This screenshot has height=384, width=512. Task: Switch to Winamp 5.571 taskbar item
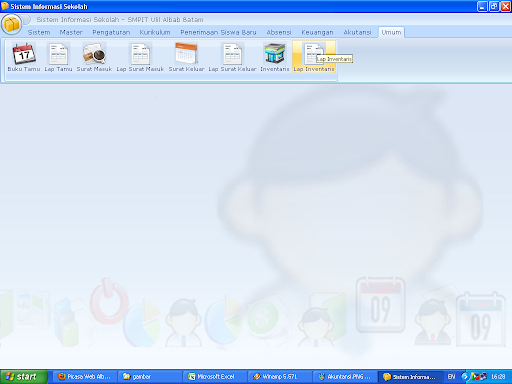pyautogui.click(x=280, y=377)
